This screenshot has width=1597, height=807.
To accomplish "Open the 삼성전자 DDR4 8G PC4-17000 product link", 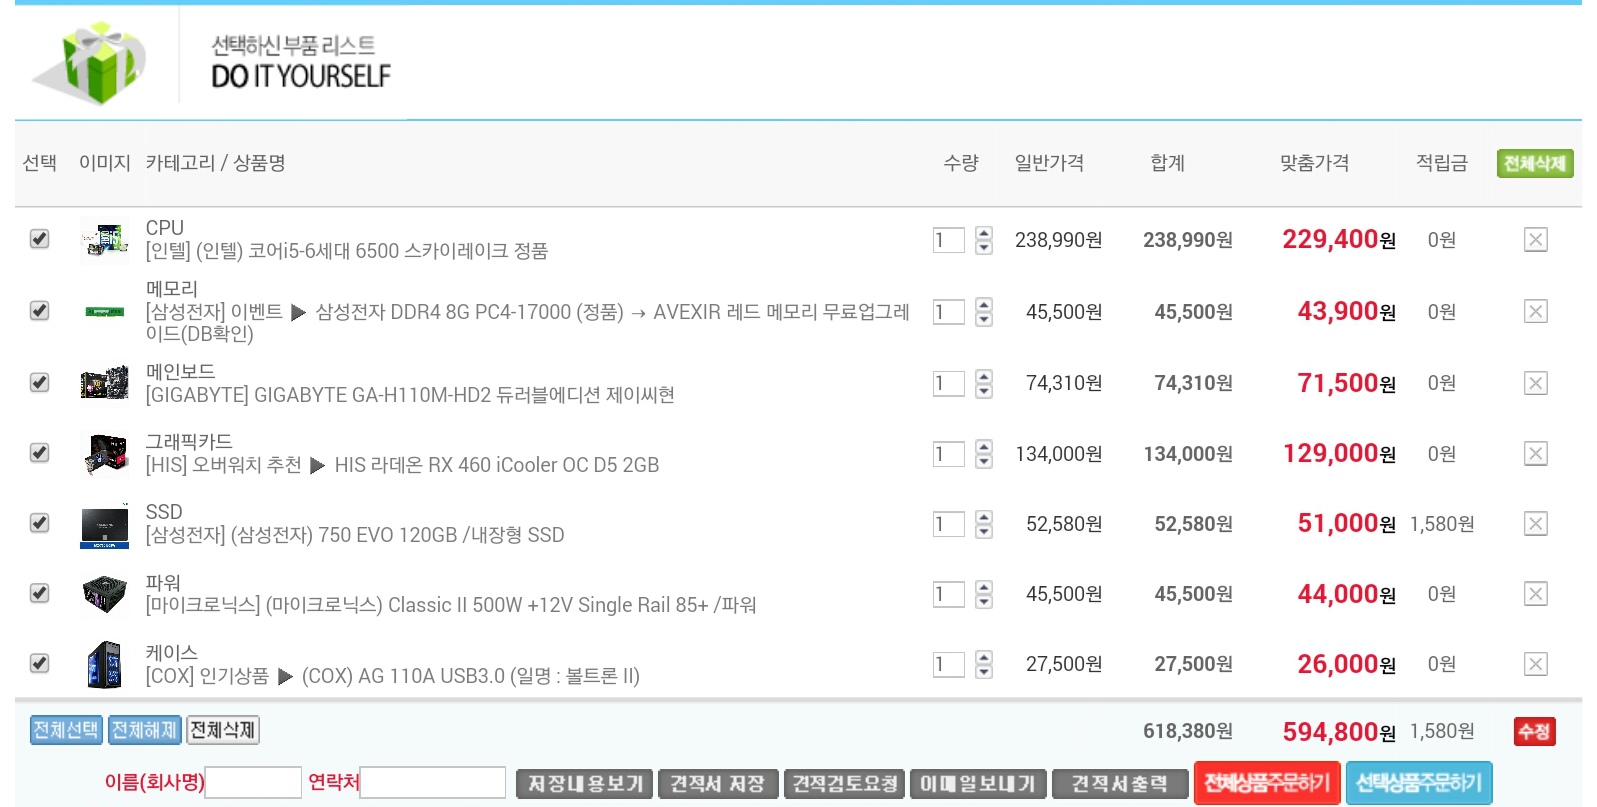I will point(528,323).
